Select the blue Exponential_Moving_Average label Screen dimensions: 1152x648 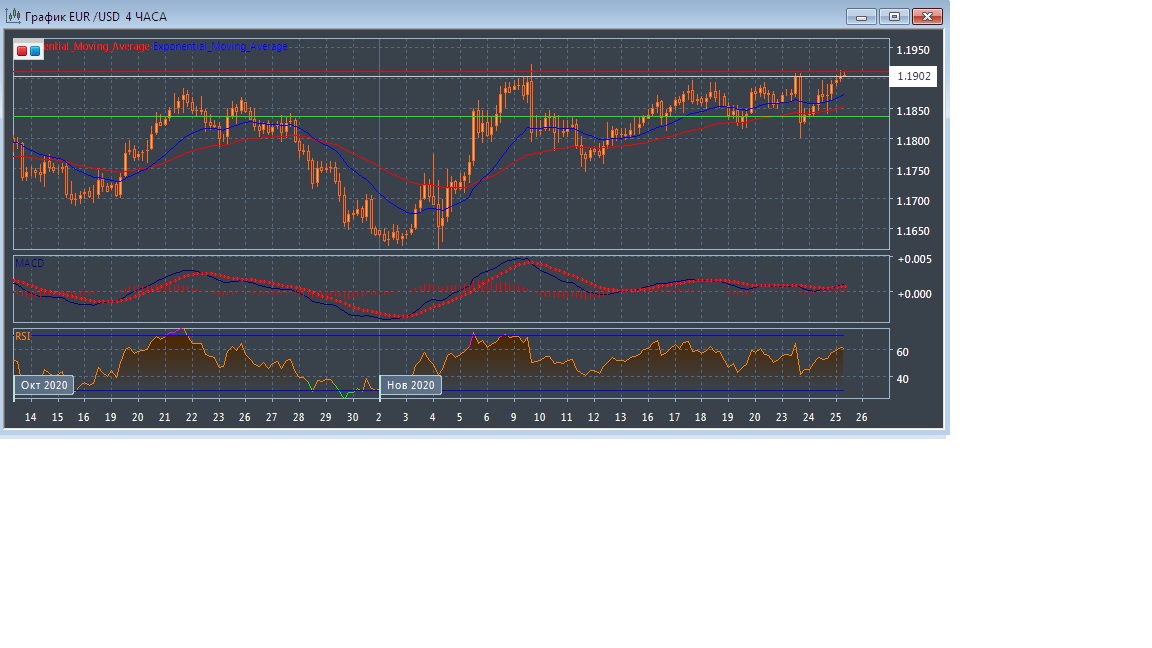coord(220,47)
